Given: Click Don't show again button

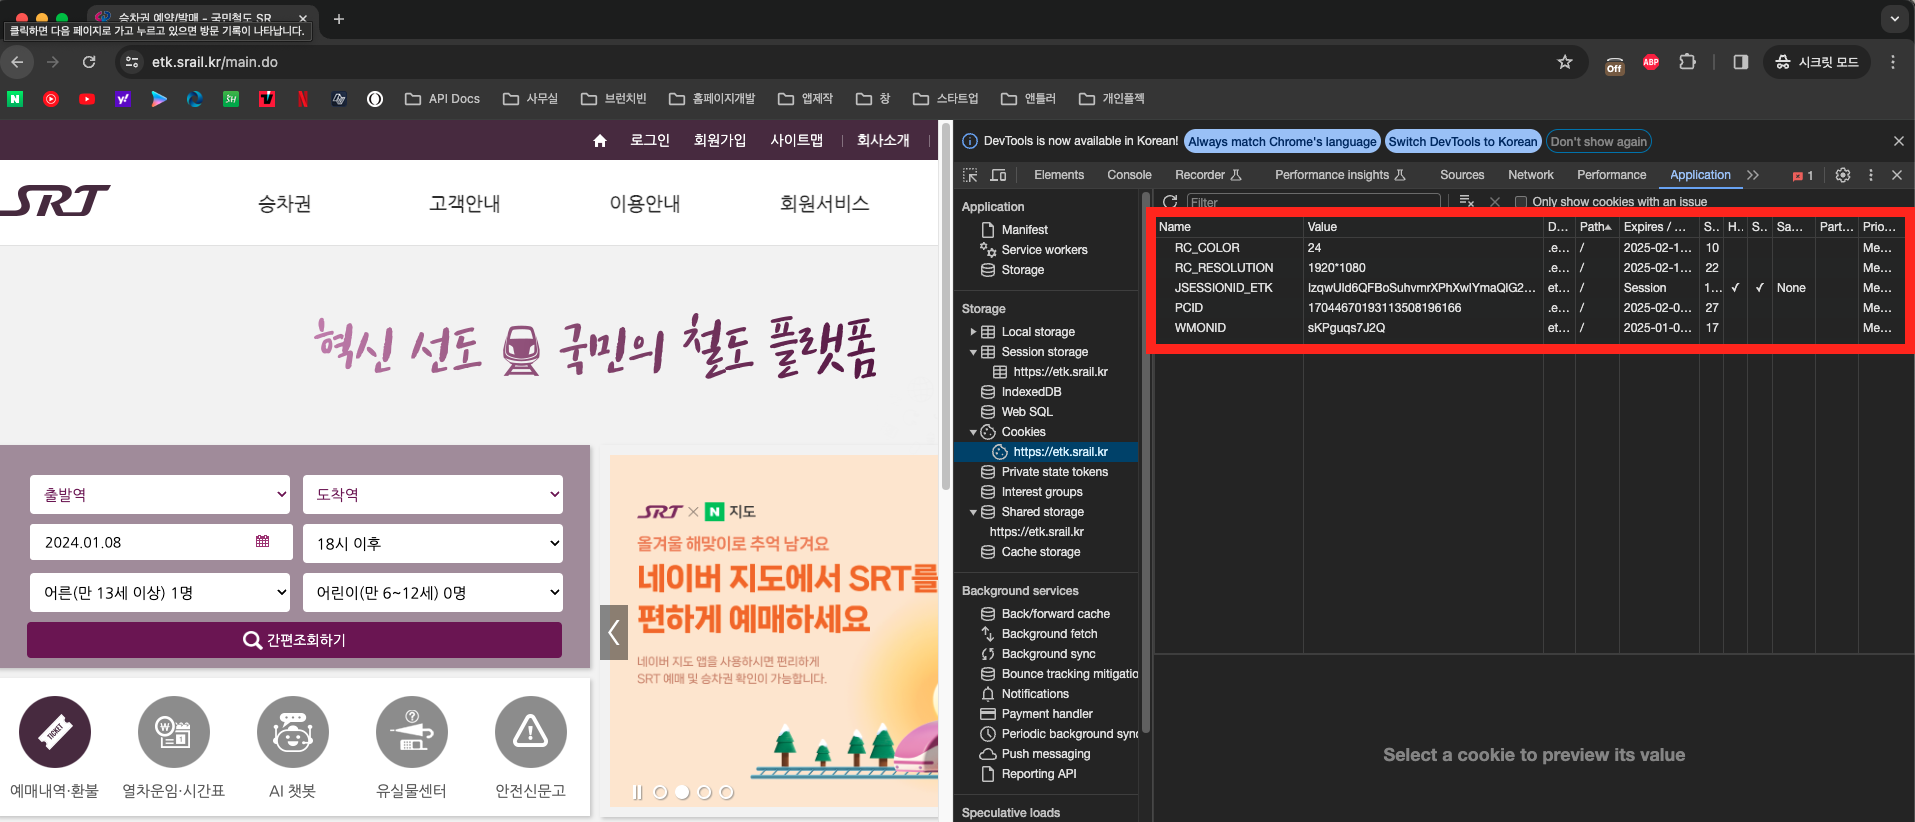Looking at the screenshot, I should 1598,142.
